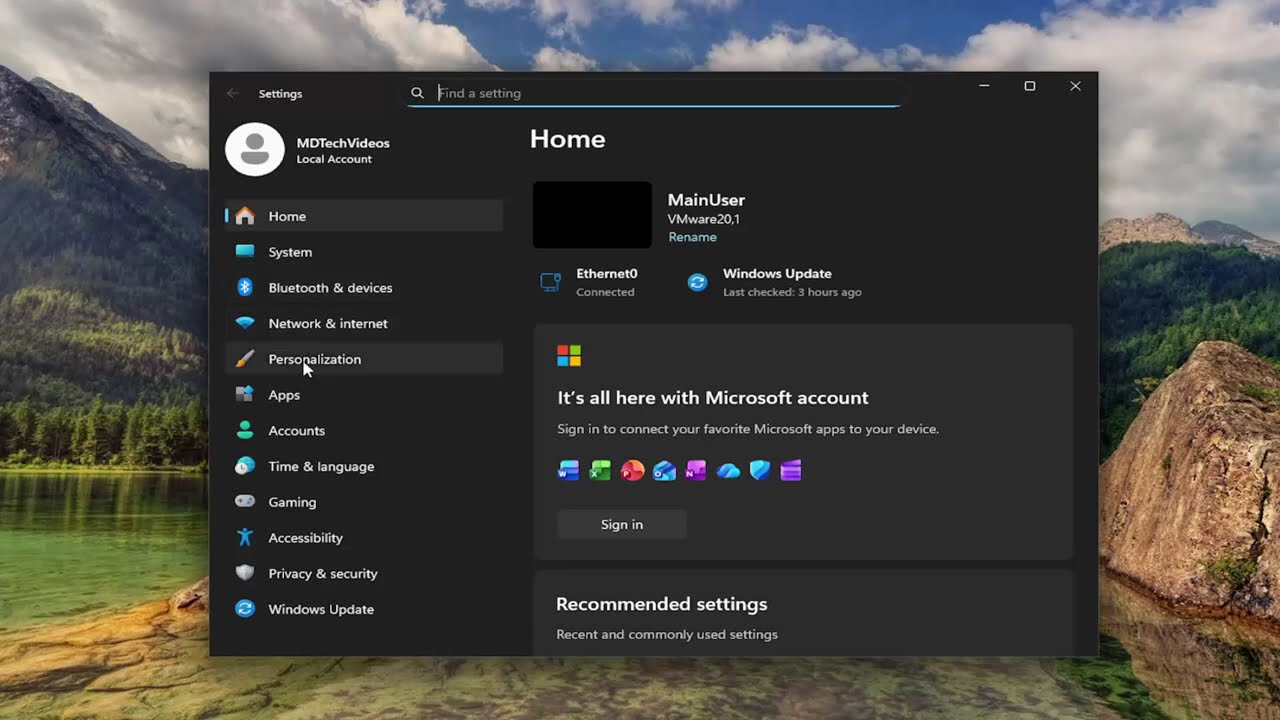Click the Accounts person icon
This screenshot has height=720, width=1280.
coord(245,431)
